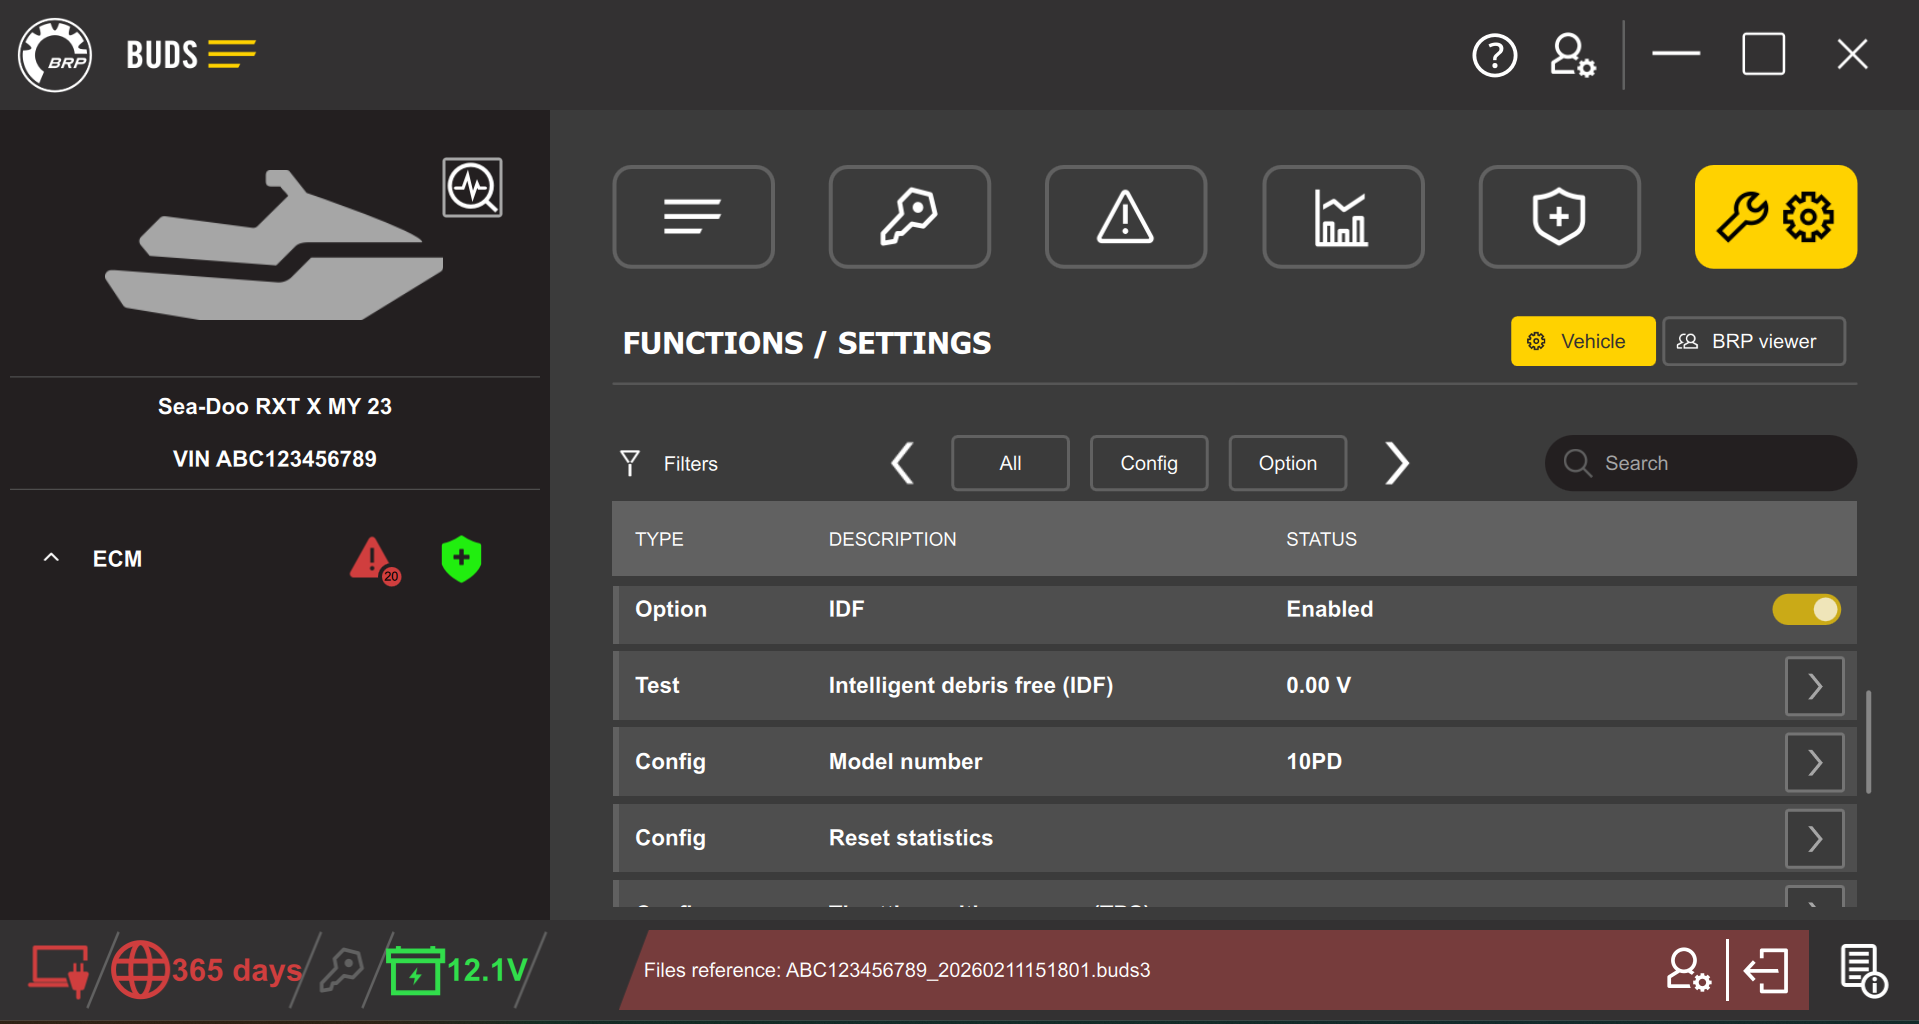This screenshot has height=1024, width=1919.
Task: Open the file info icon bottom right
Action: [x=1862, y=969]
